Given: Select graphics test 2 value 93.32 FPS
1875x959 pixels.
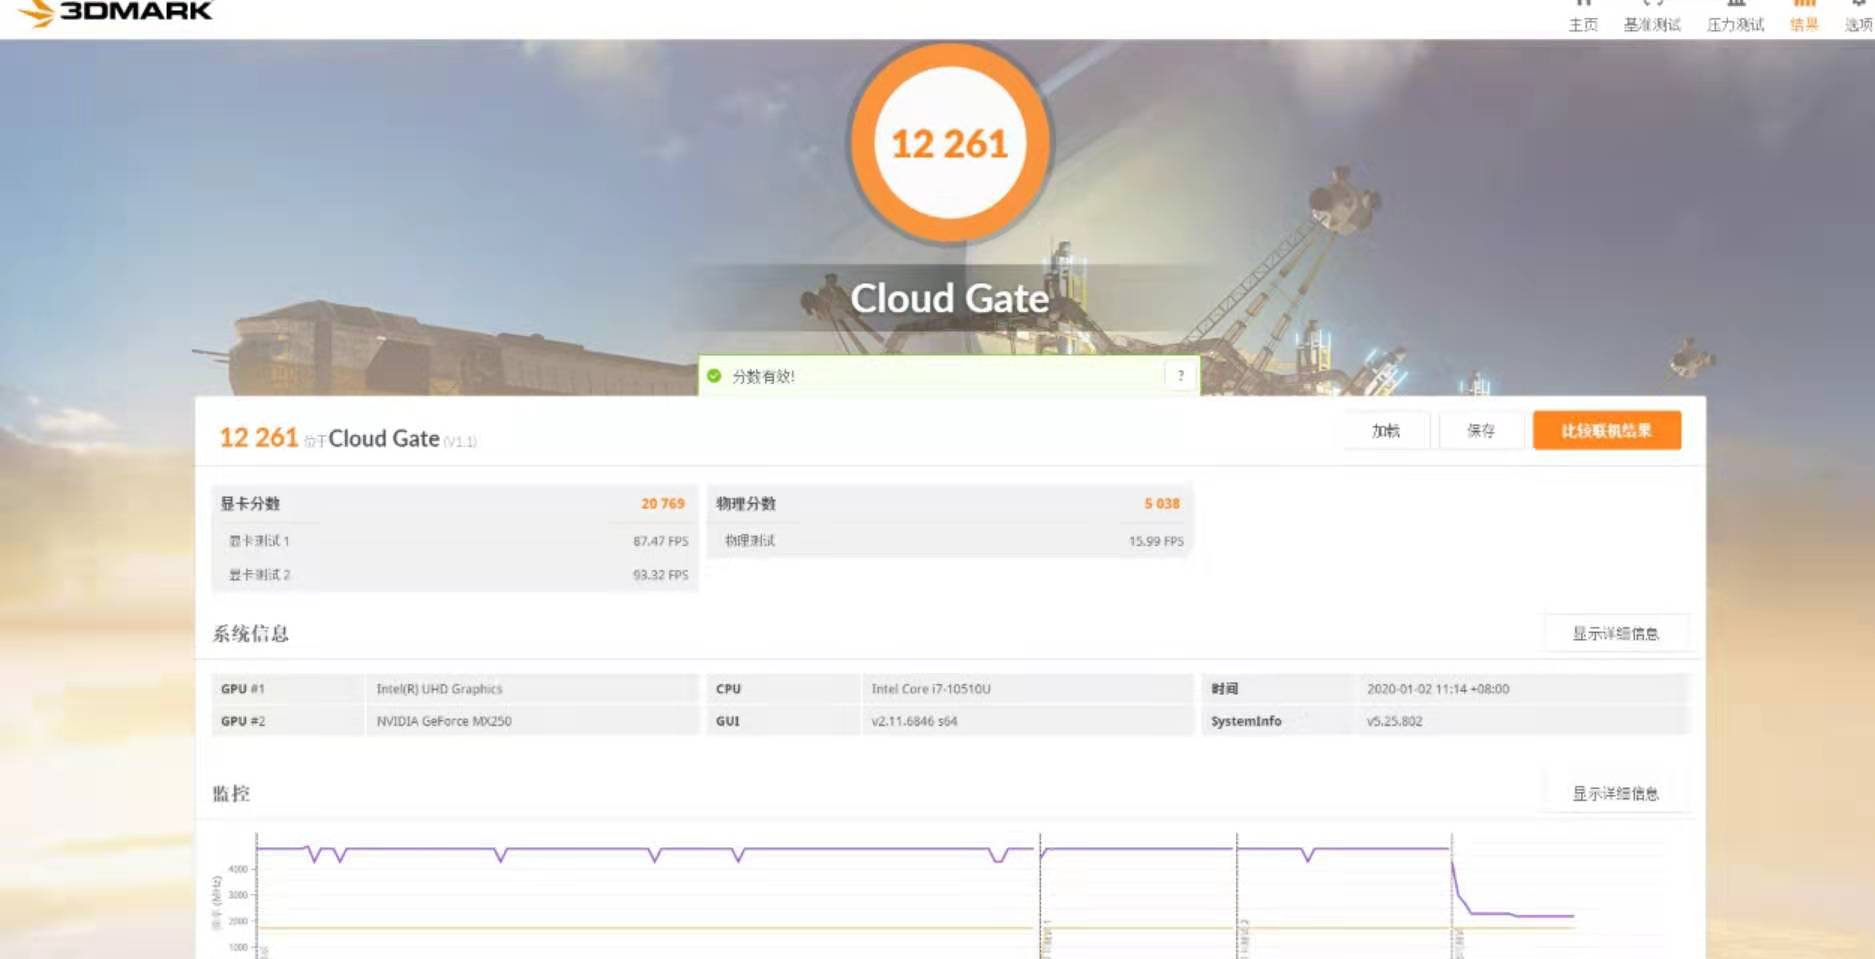Looking at the screenshot, I should [x=660, y=575].
